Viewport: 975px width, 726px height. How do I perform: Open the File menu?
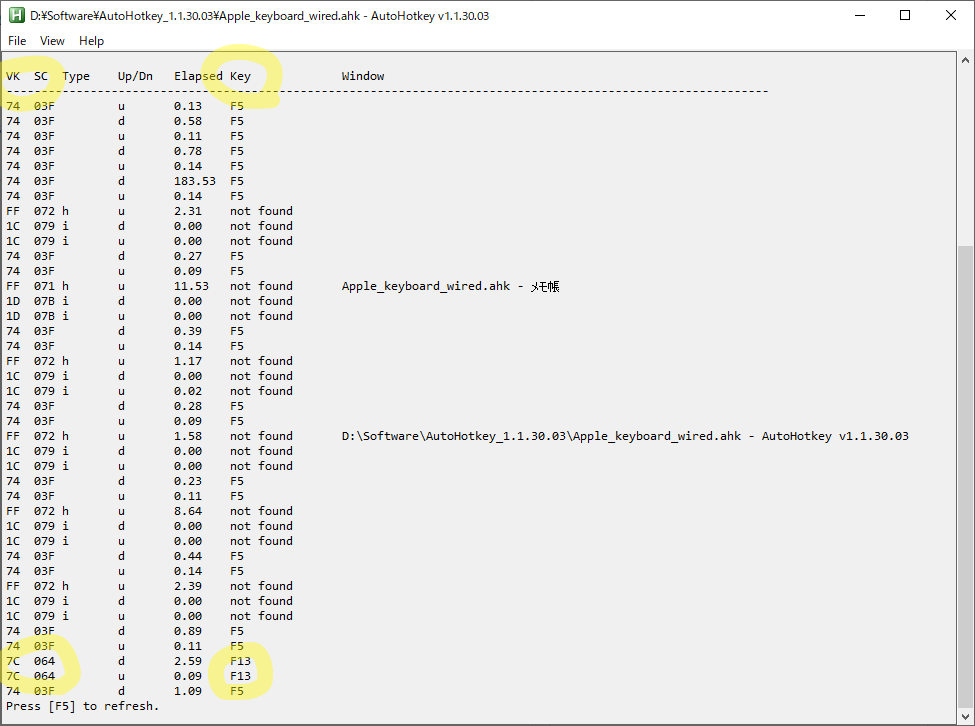point(17,41)
